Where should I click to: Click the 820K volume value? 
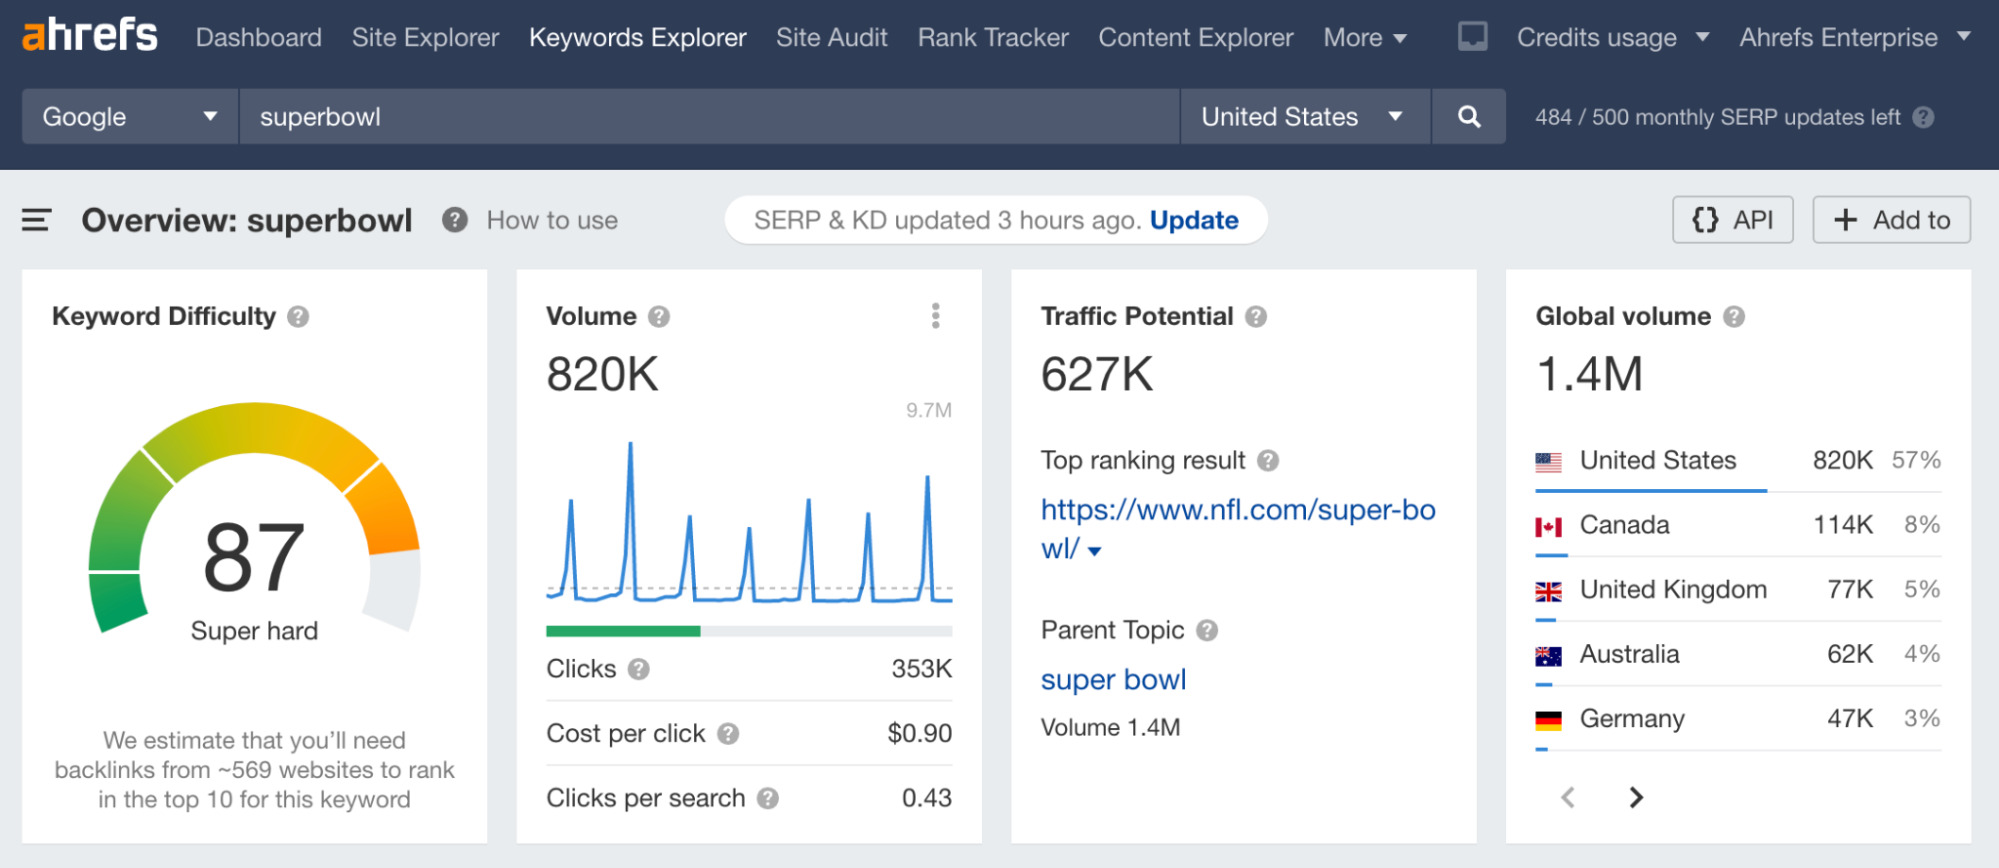(x=602, y=375)
